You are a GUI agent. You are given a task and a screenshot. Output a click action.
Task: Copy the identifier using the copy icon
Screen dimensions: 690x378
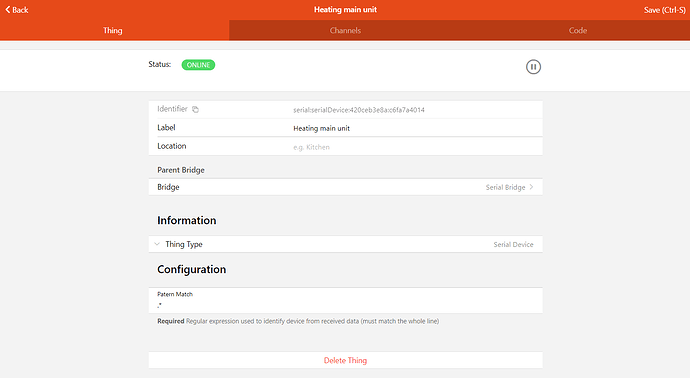click(195, 110)
